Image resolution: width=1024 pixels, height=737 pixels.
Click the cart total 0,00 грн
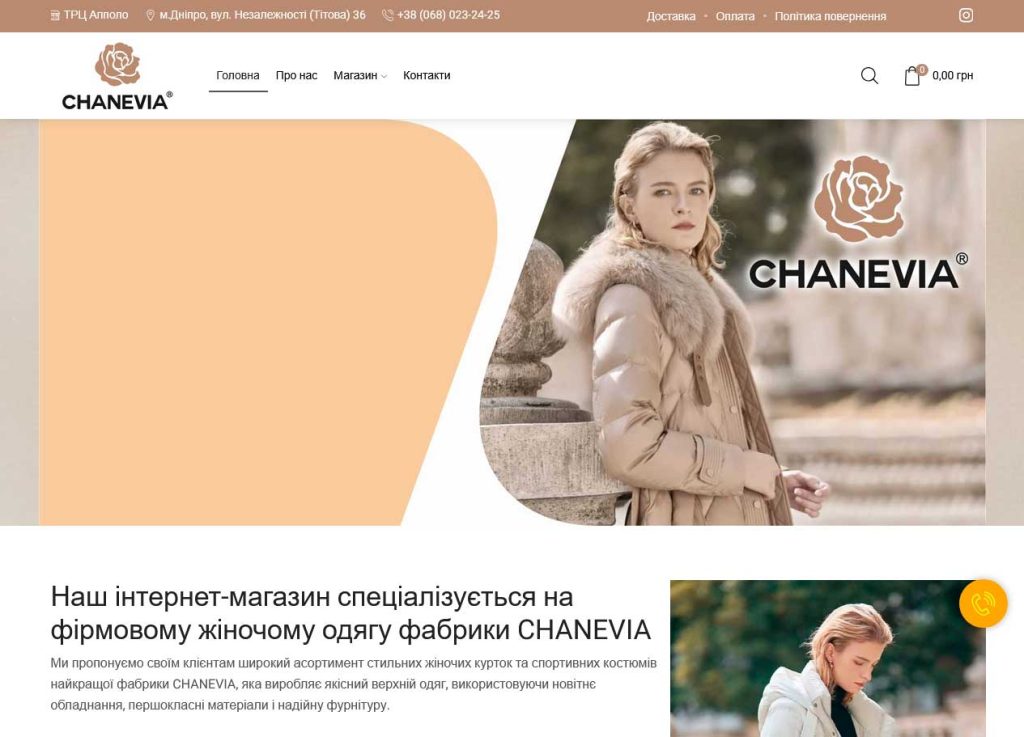(952, 76)
